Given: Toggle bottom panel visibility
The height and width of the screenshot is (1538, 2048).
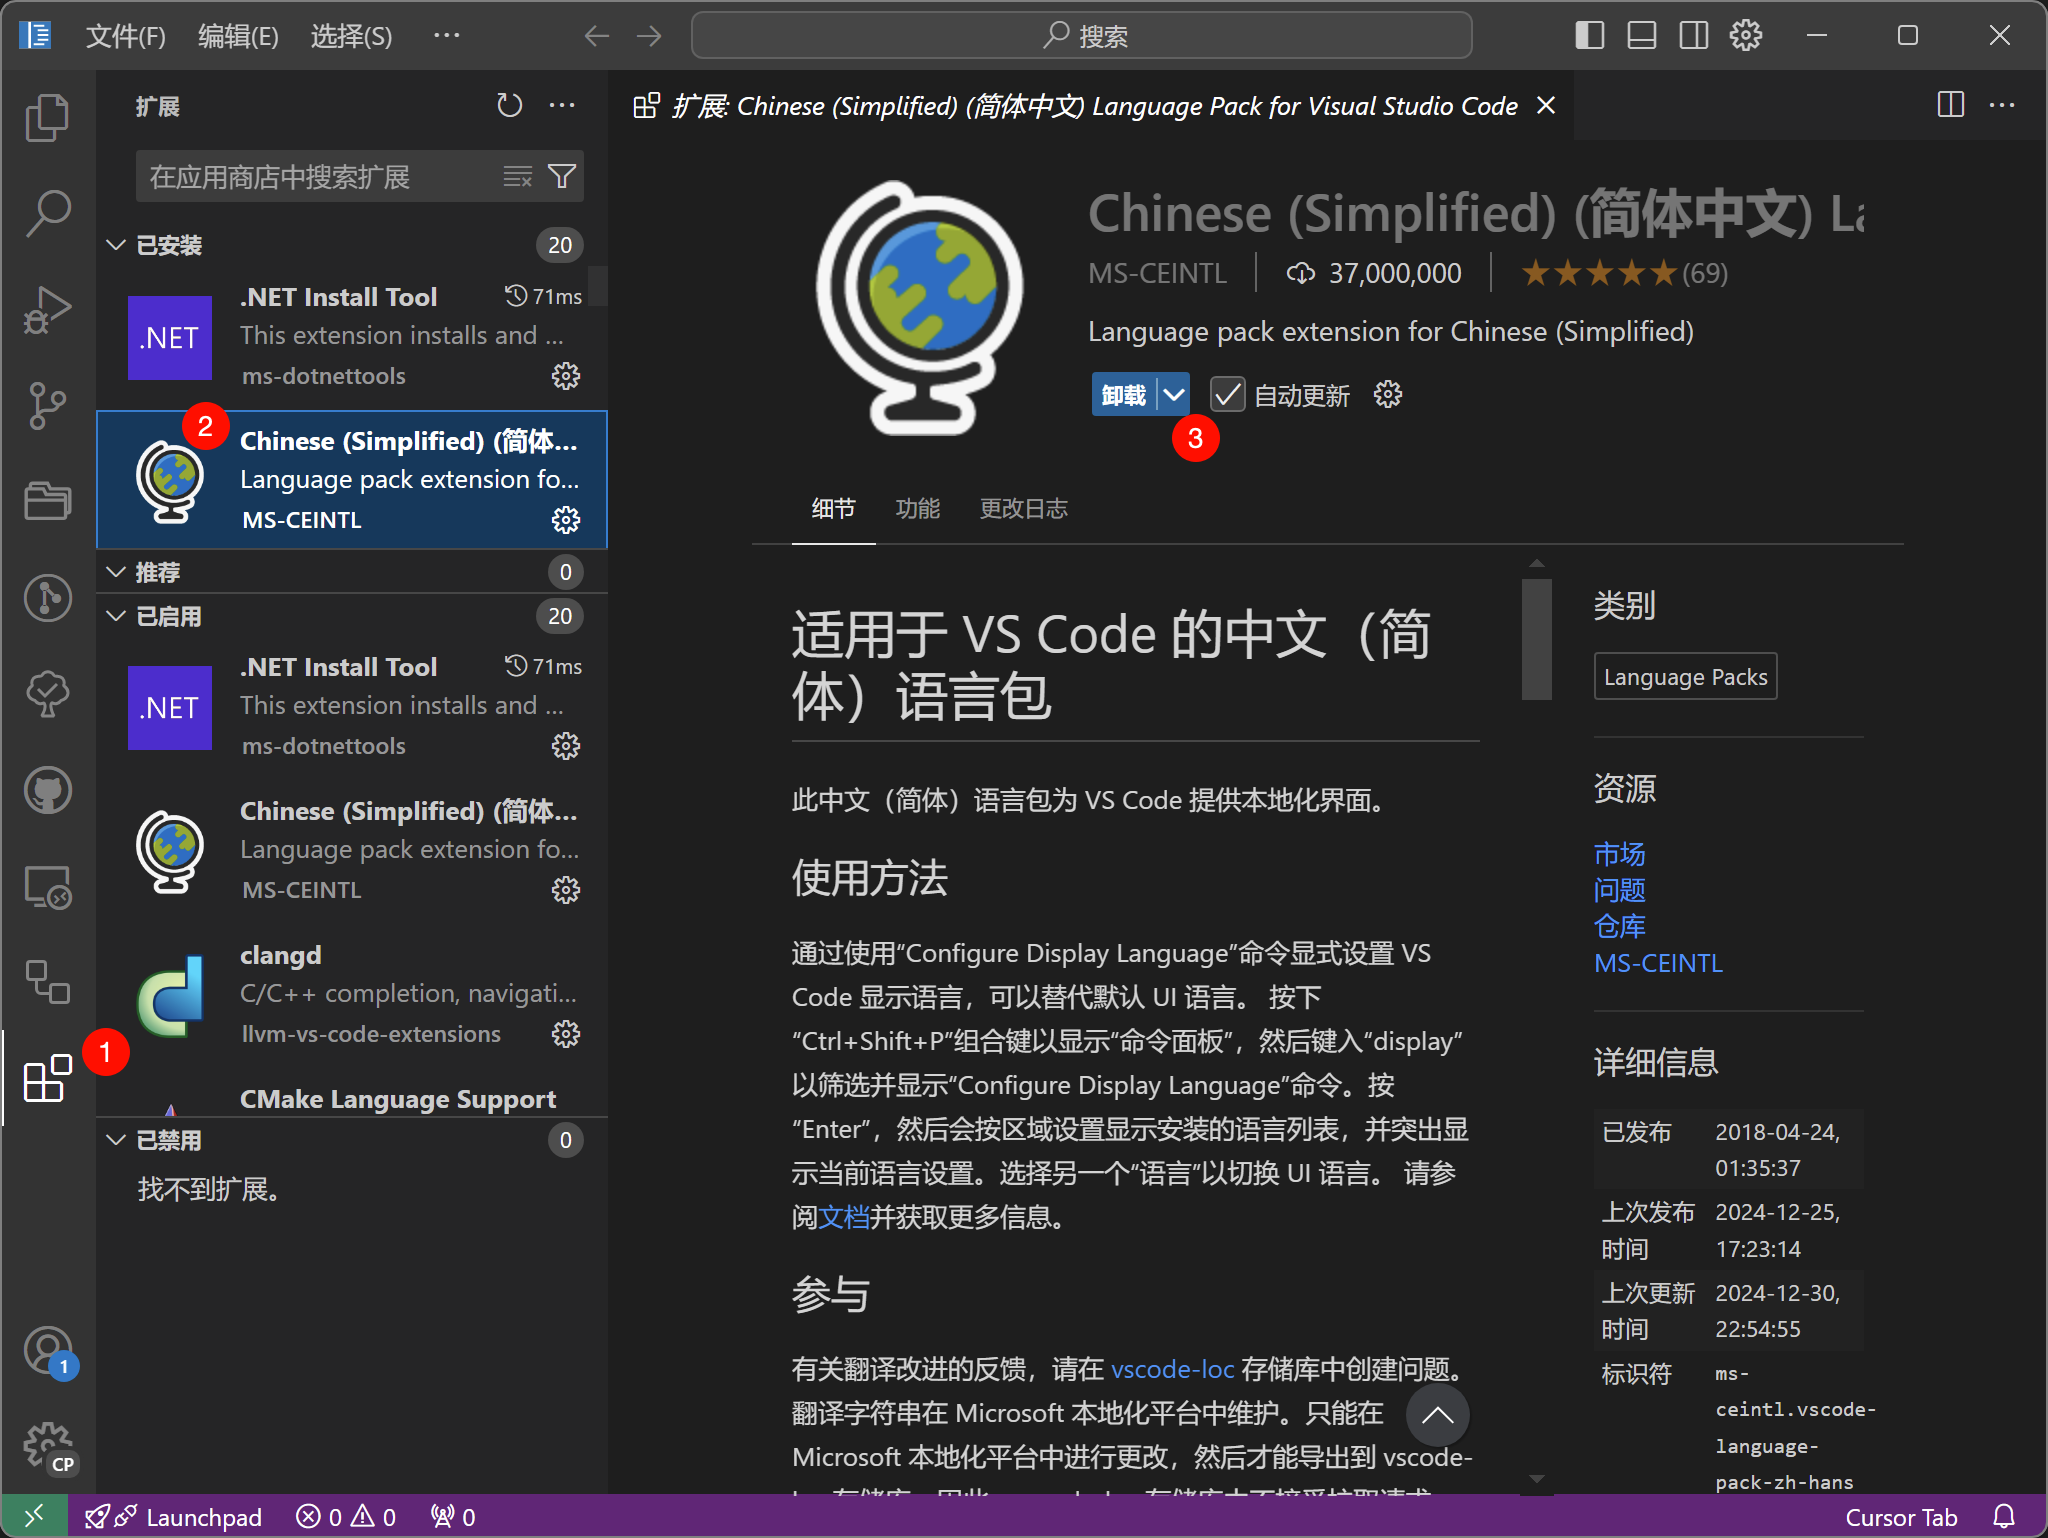Looking at the screenshot, I should tap(1642, 36).
